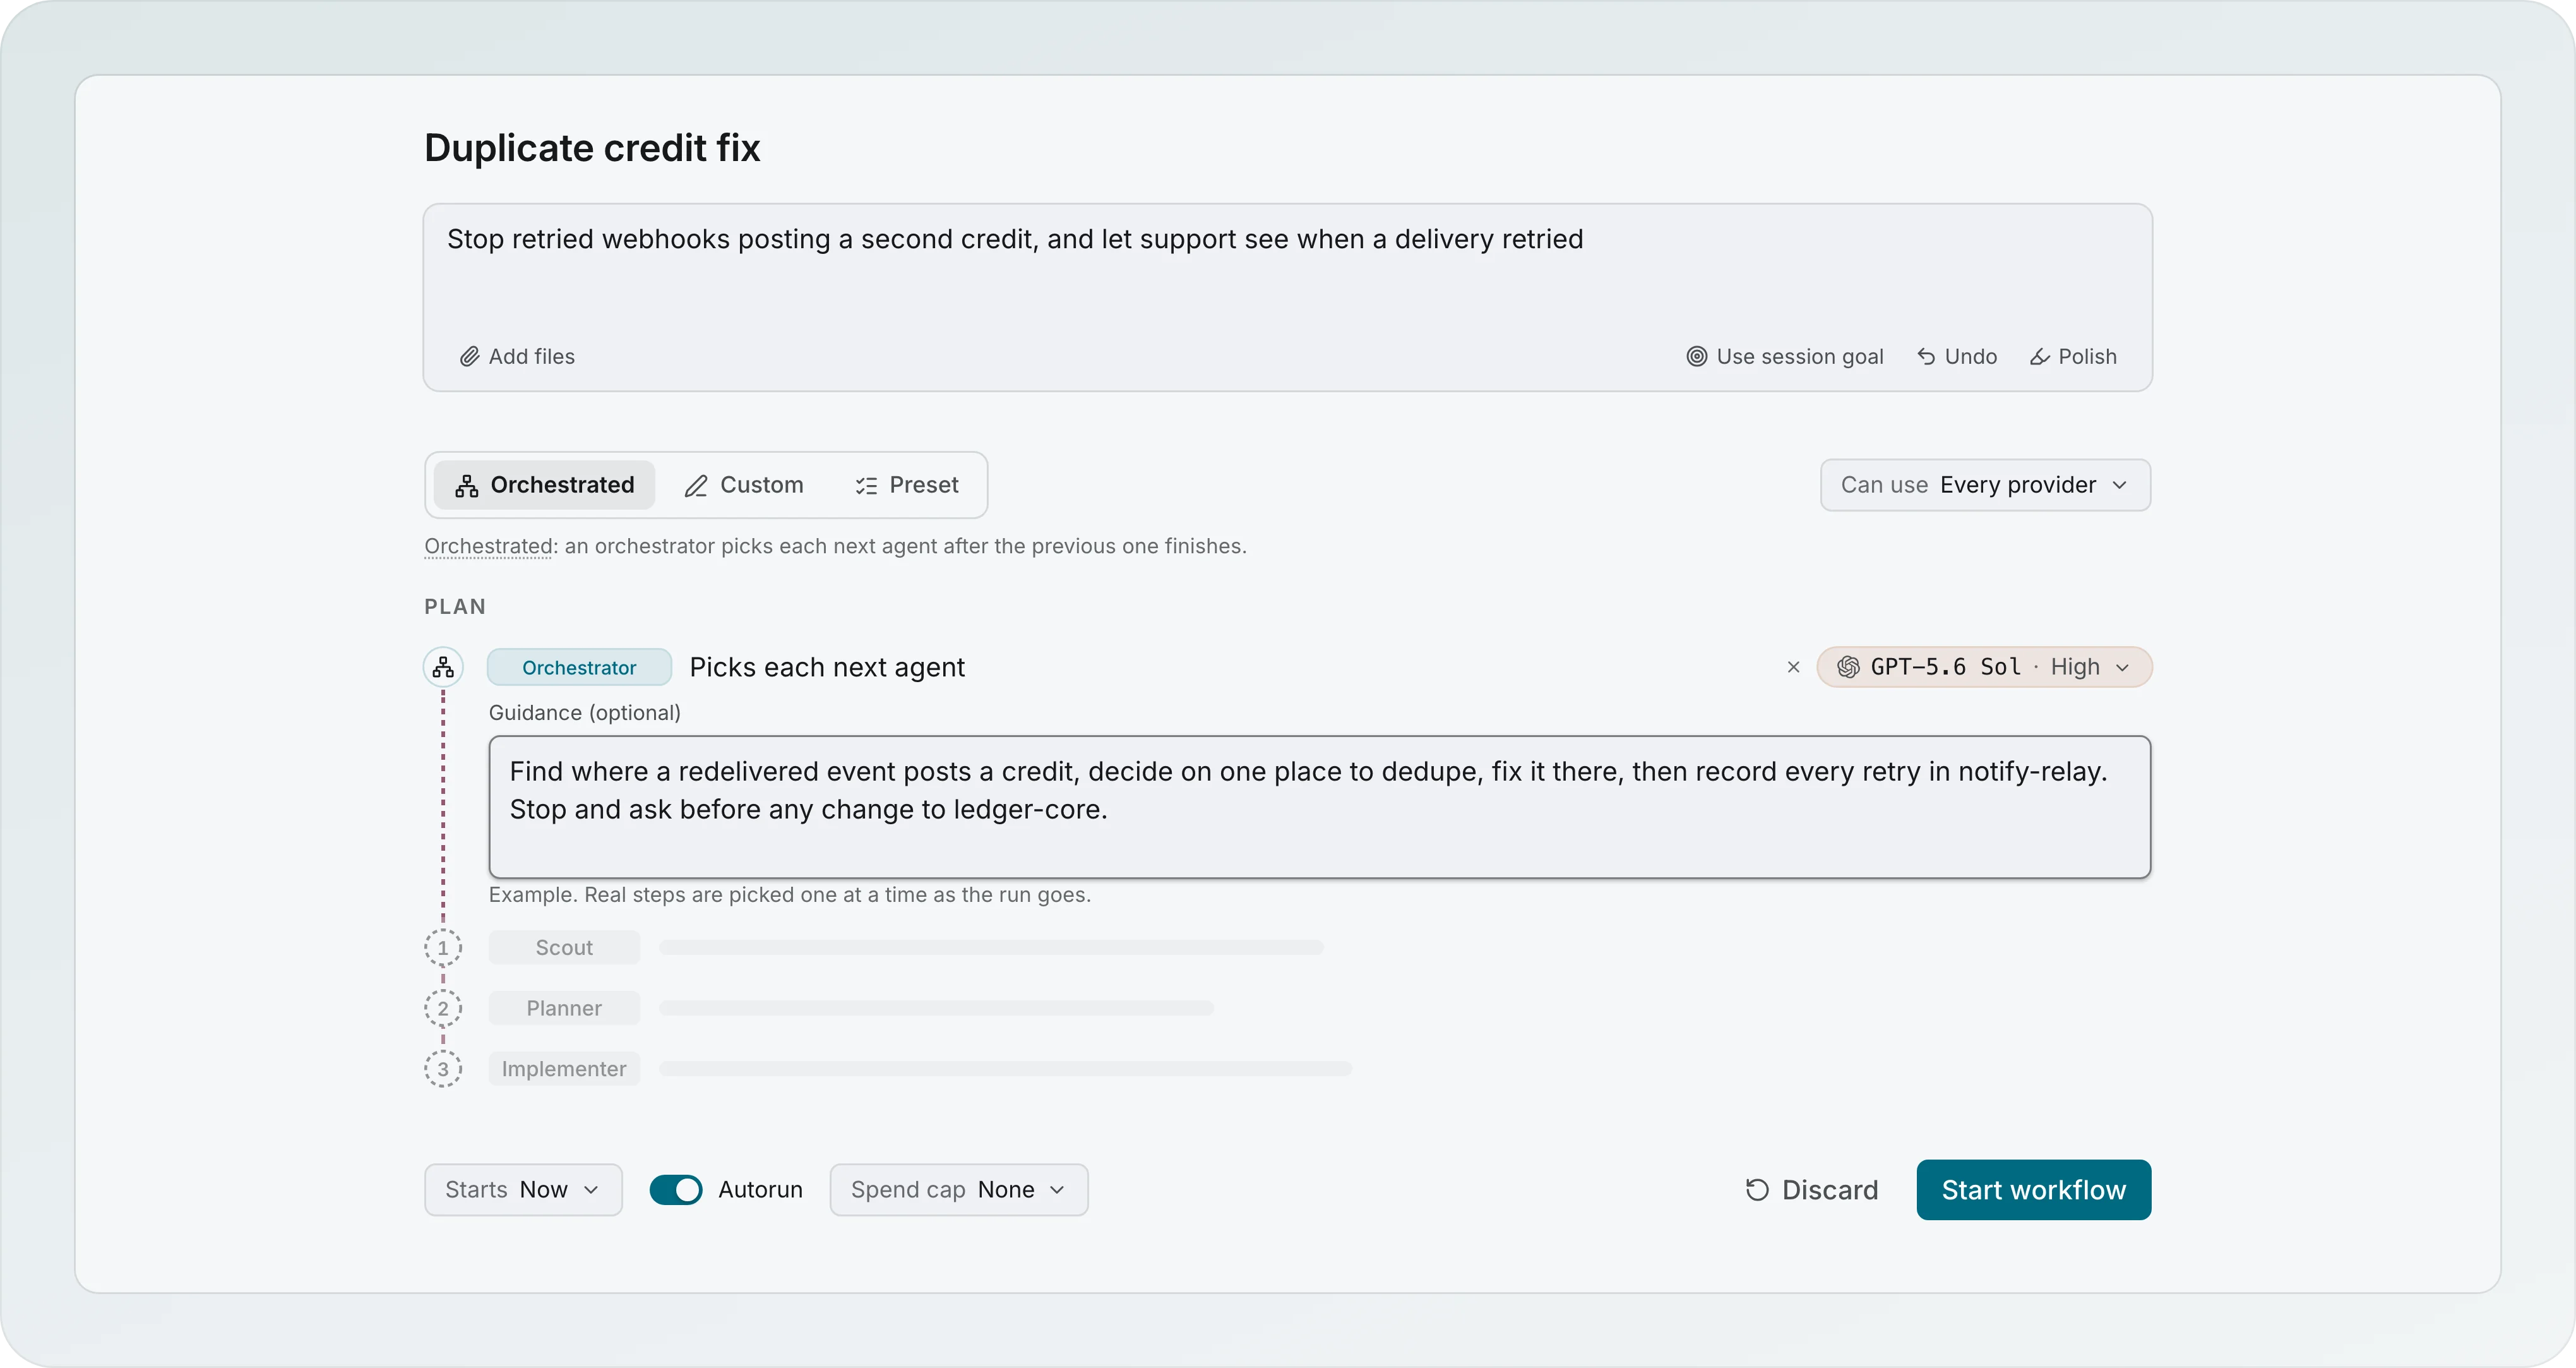Click the Orchestrator role badge
The height and width of the screenshot is (1368, 2576).
[x=579, y=667]
